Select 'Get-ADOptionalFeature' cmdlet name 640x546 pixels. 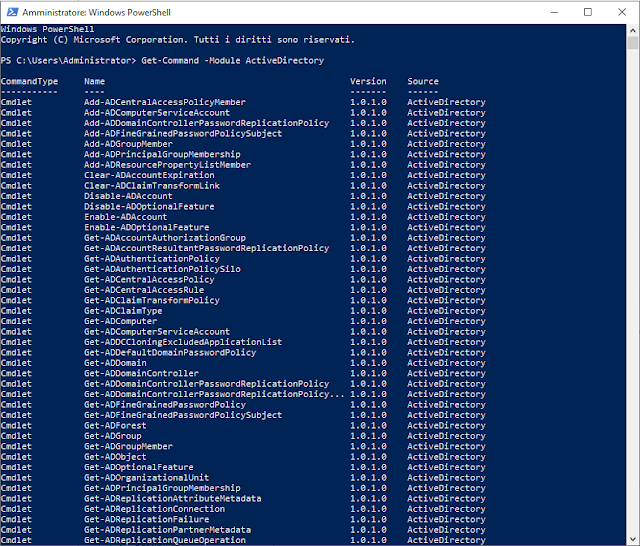[139, 468]
